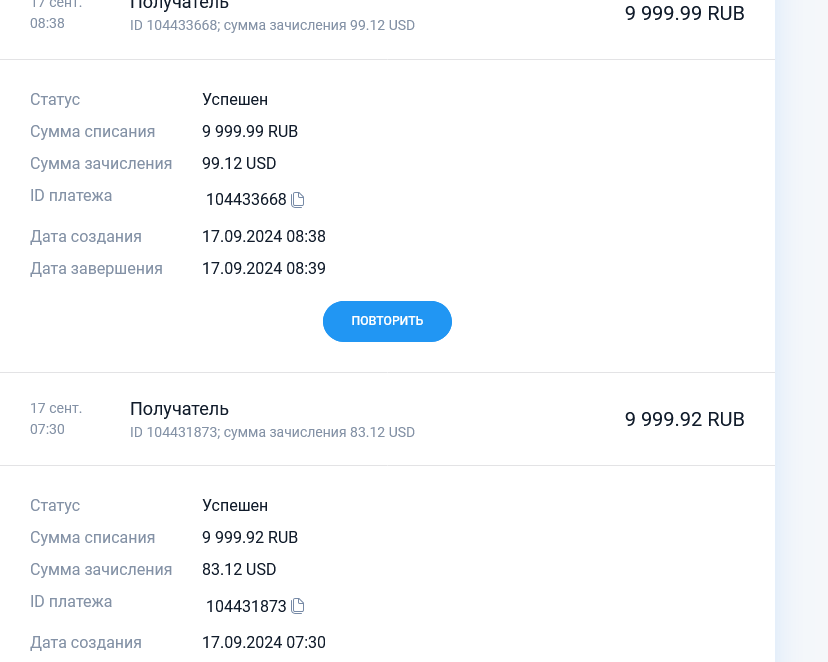Click the 83.12 USD credited amount value
The height and width of the screenshot is (662, 828).
[239, 569]
